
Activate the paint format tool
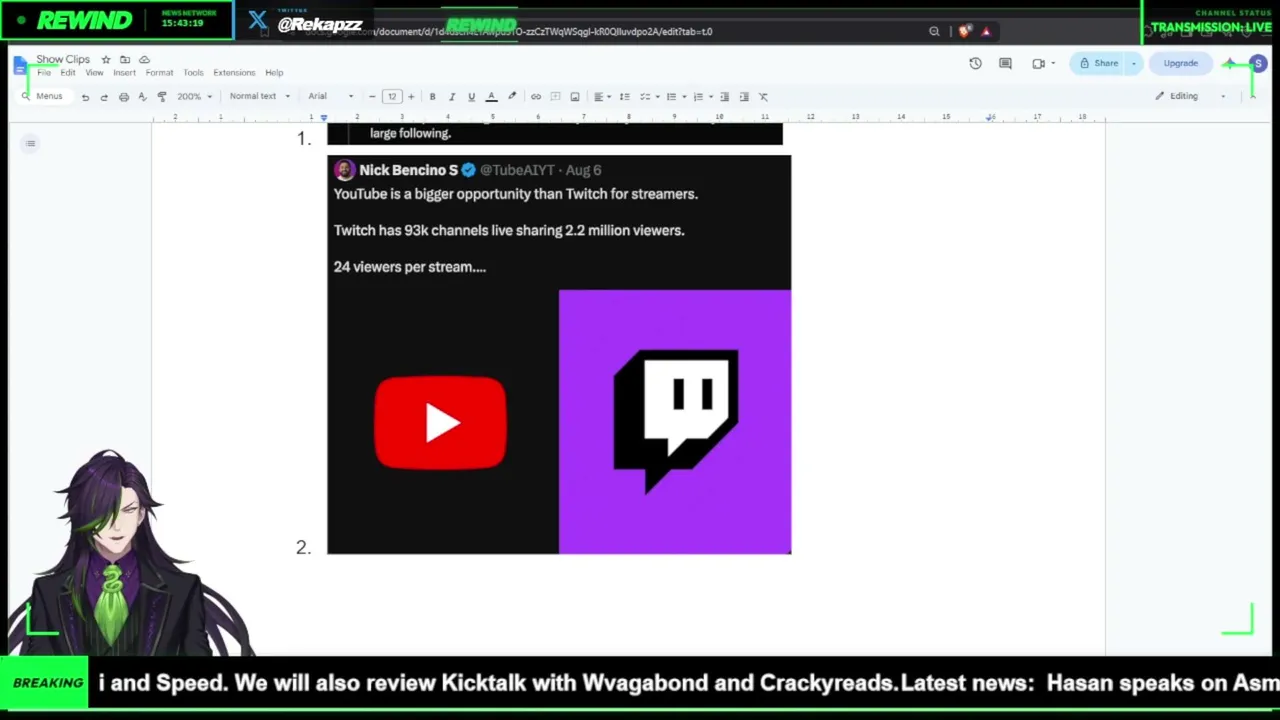pos(162,97)
